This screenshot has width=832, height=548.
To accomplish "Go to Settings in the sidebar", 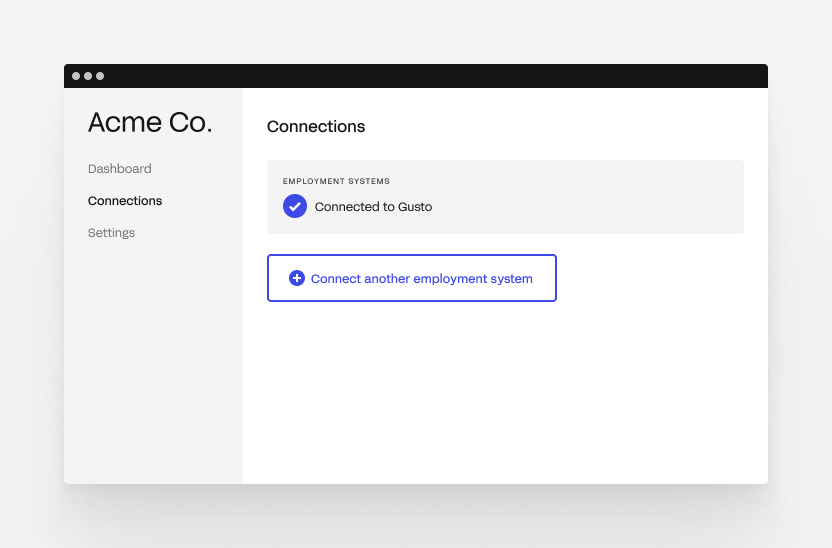I will 111,233.
